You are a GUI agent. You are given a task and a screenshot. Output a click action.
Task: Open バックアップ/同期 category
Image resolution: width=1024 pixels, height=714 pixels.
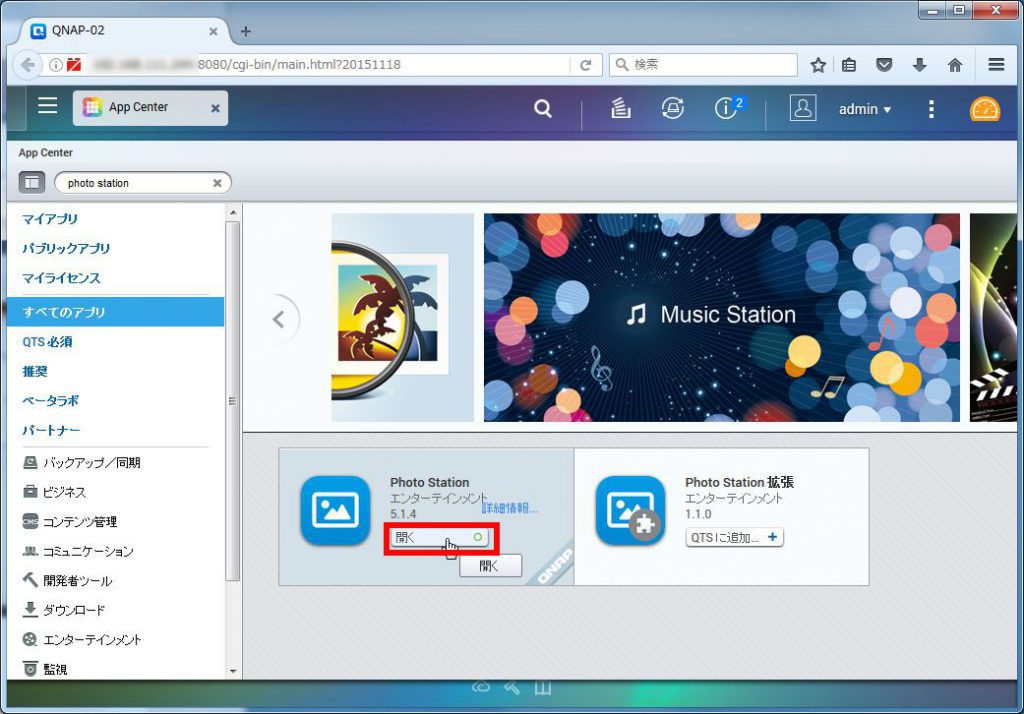82,462
